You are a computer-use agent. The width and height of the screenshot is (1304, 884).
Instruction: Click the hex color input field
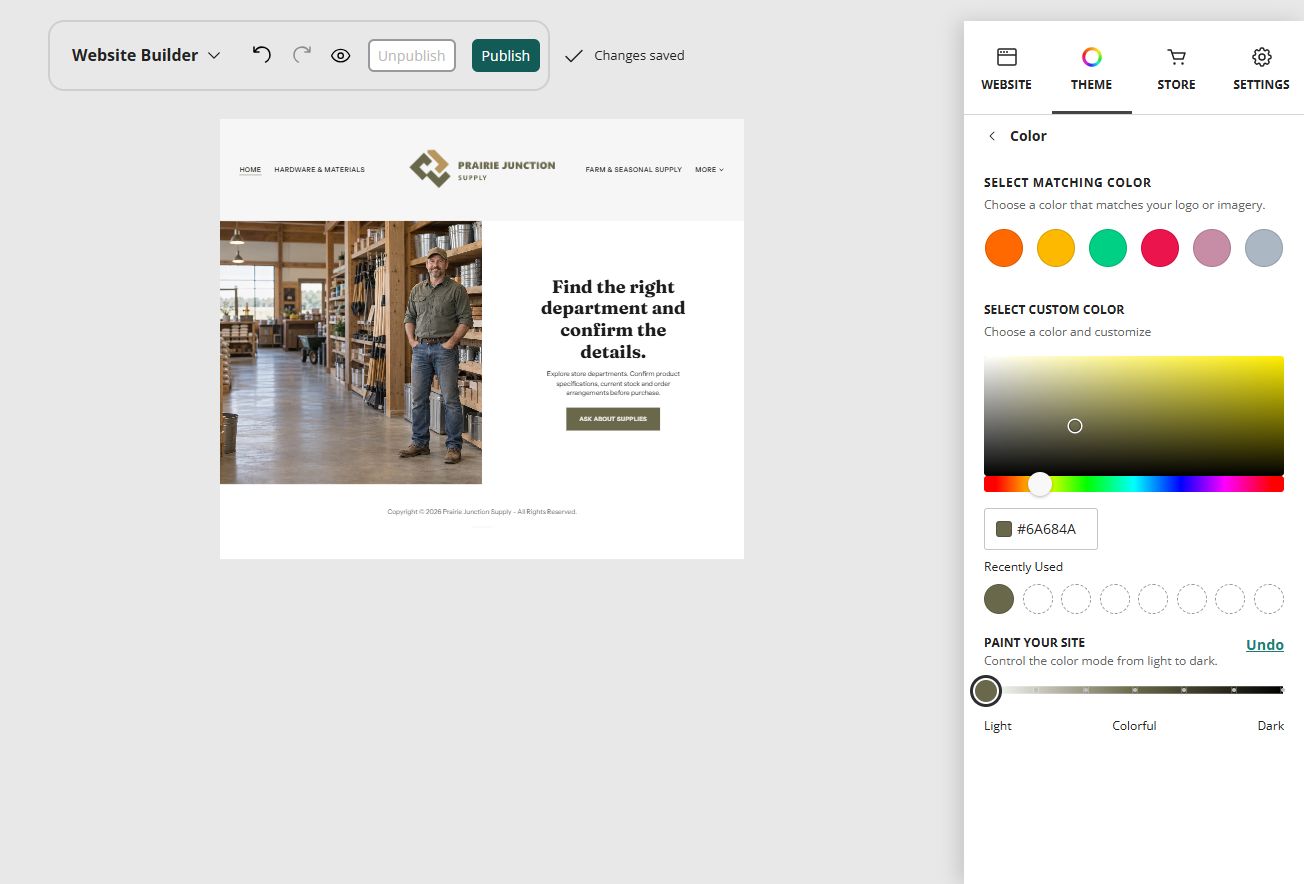click(1041, 529)
